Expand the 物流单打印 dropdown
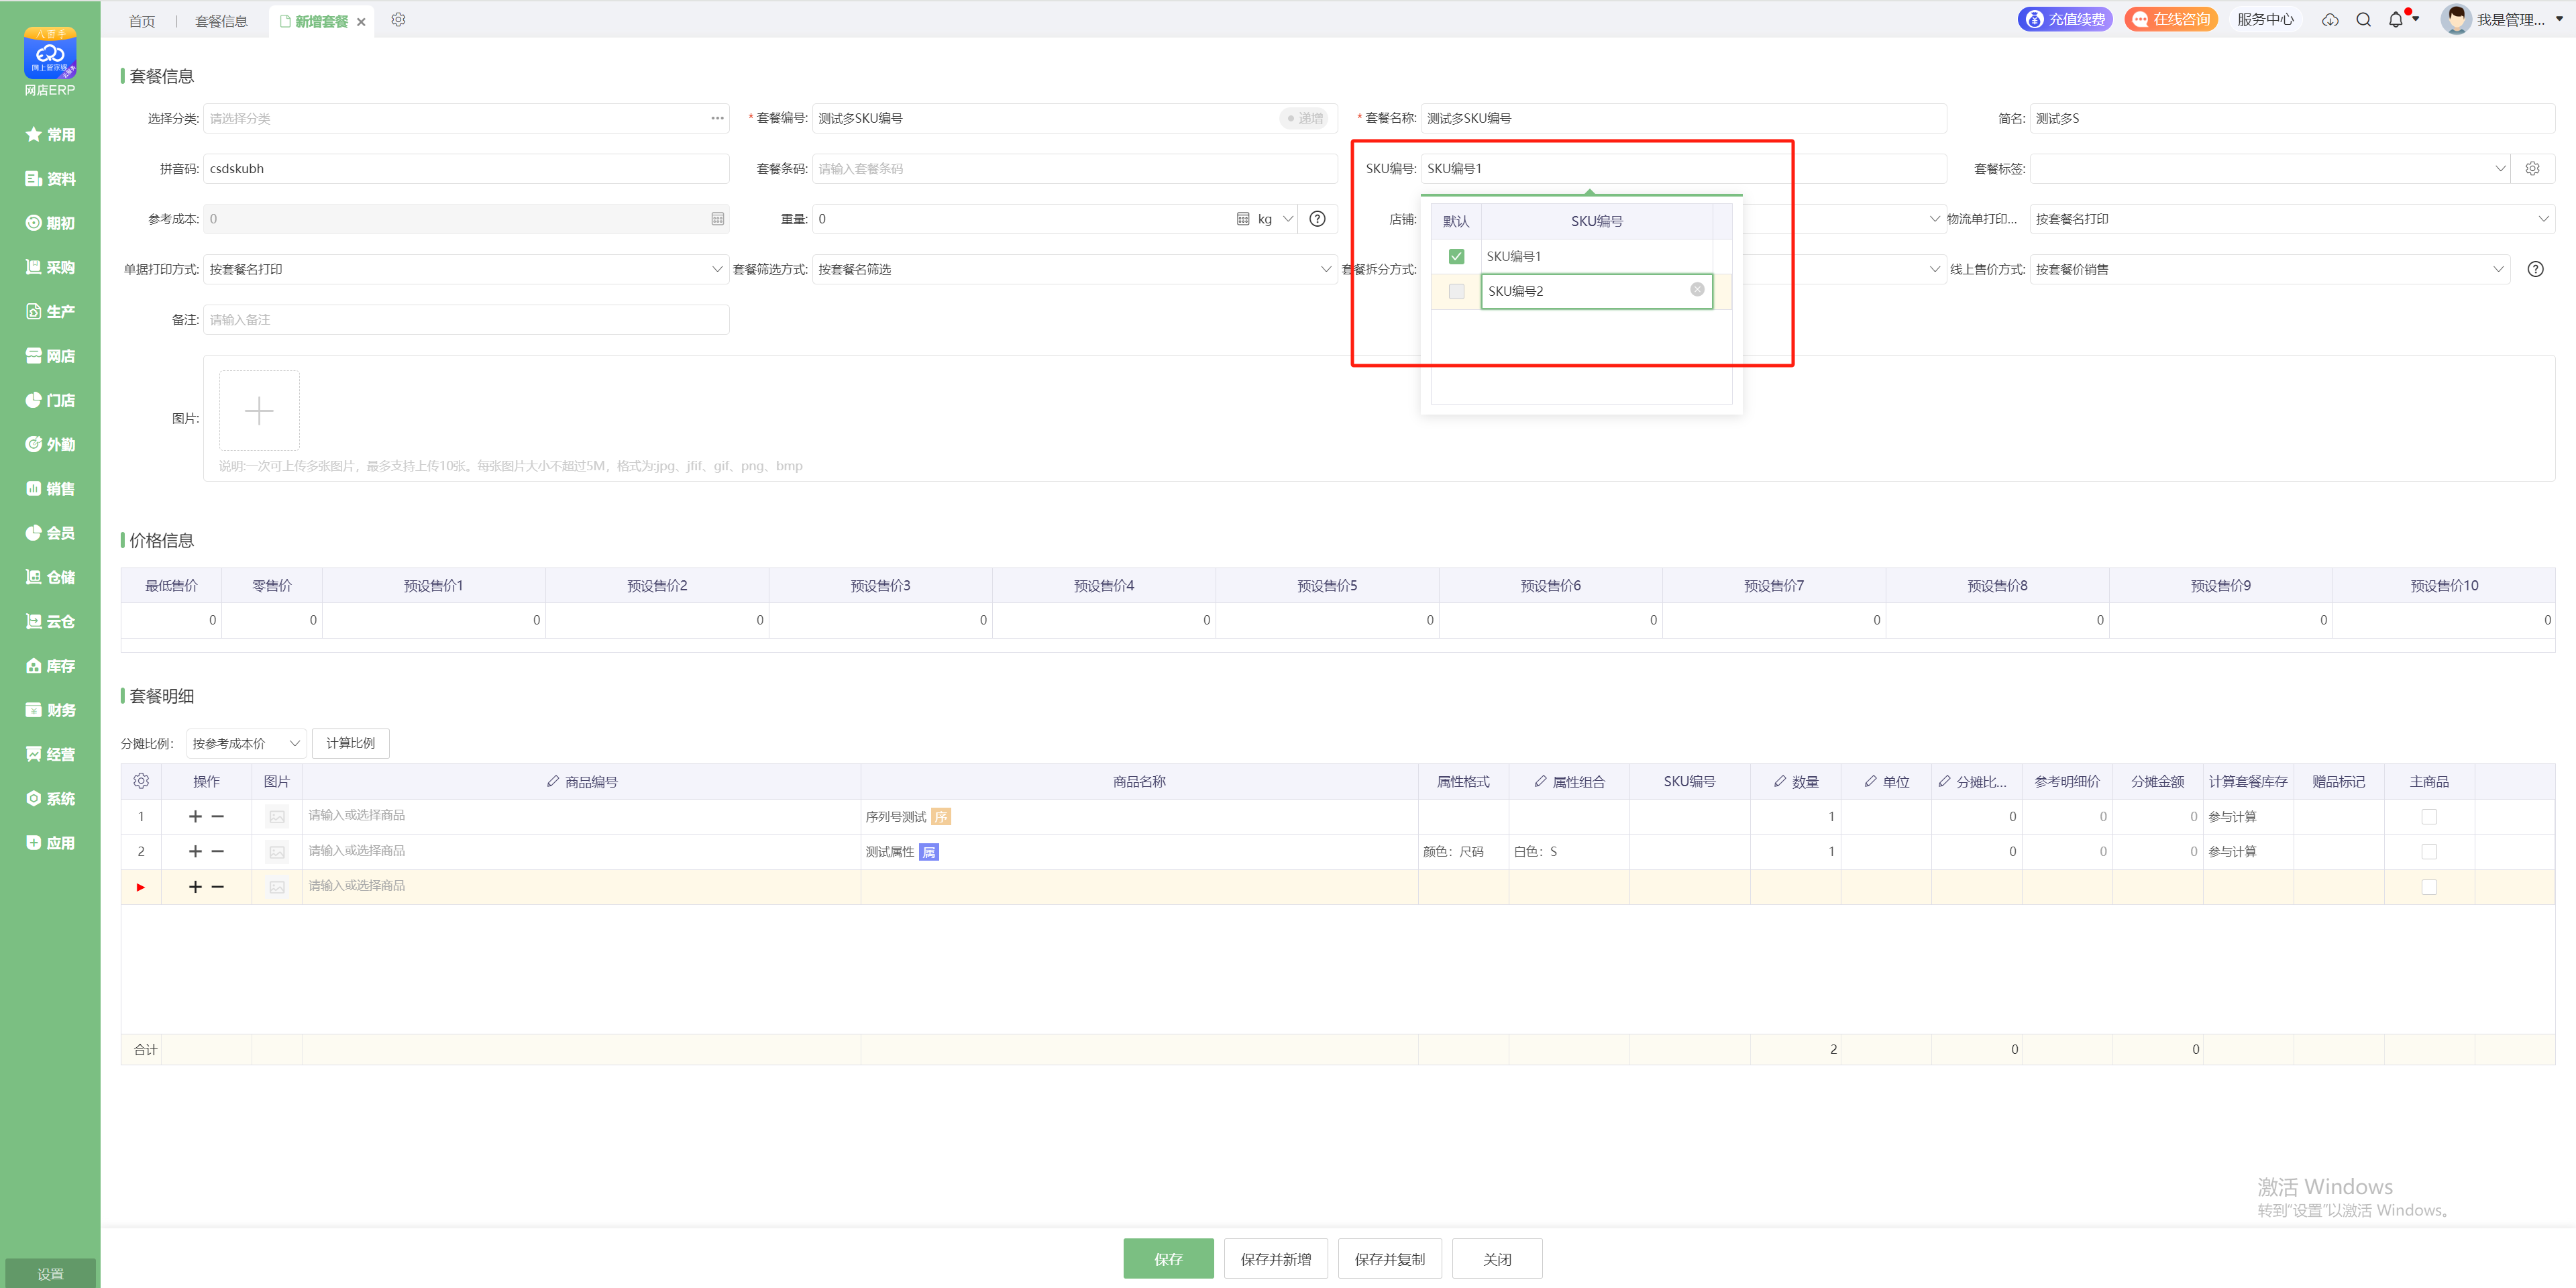2576x1288 pixels. click(x=2543, y=219)
